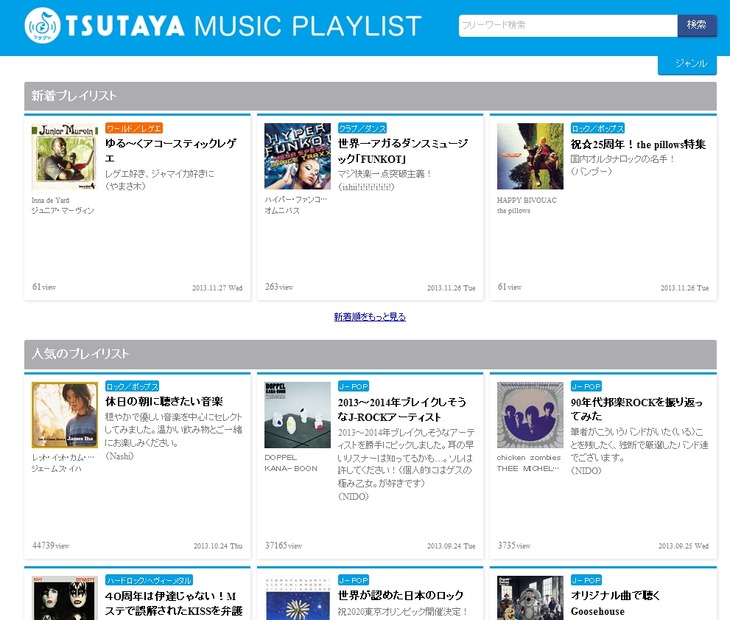Click the 国内オルタナロックの名手！ description
730x620 pixels.
click(x=622, y=159)
